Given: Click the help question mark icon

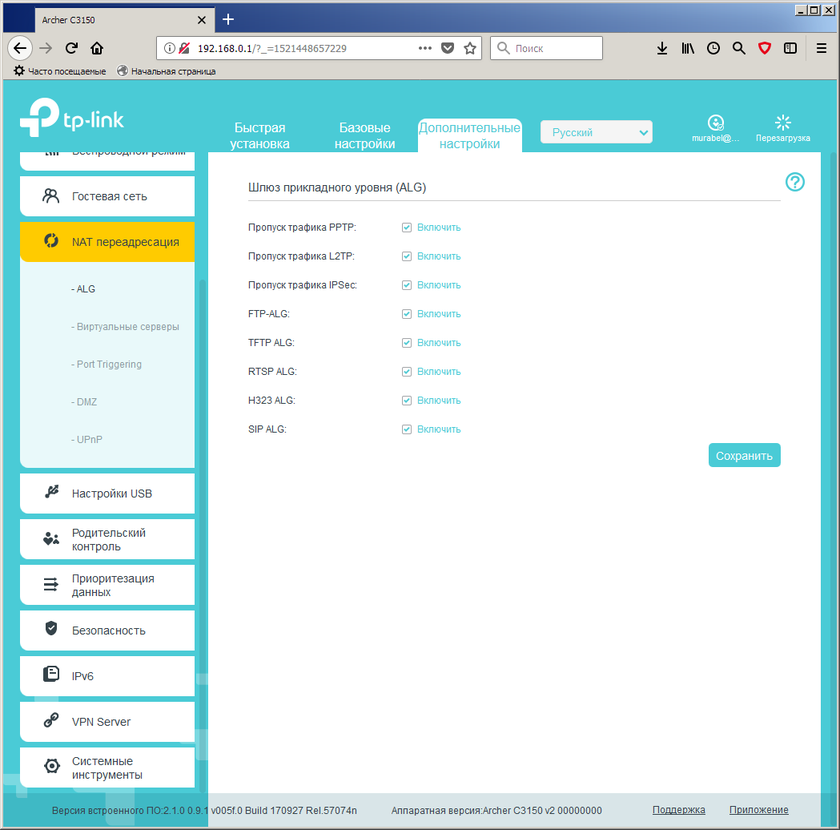Looking at the screenshot, I should [x=795, y=182].
